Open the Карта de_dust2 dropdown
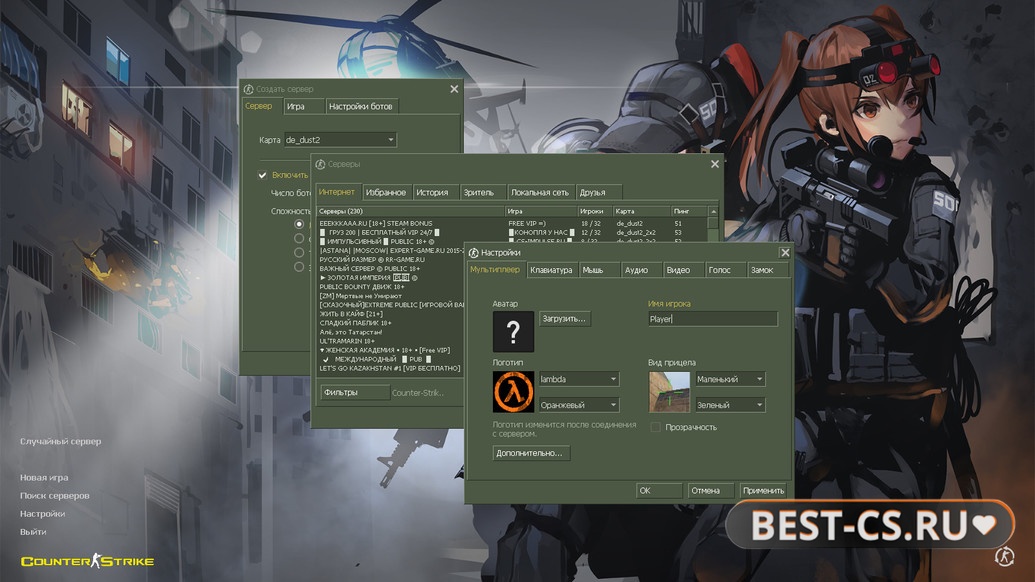The width and height of the screenshot is (1035, 582). coord(340,140)
